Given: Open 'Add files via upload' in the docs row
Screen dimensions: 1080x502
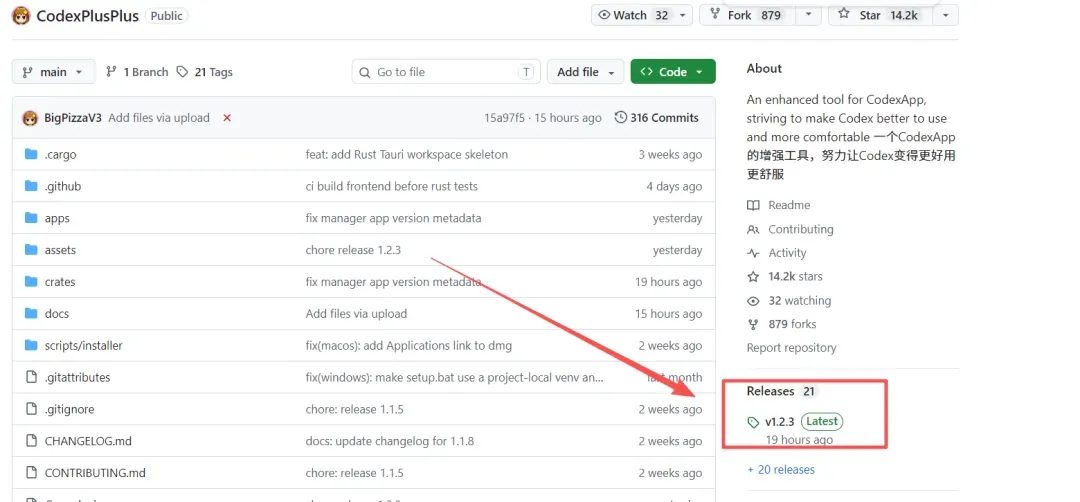Looking at the screenshot, I should pos(356,313).
